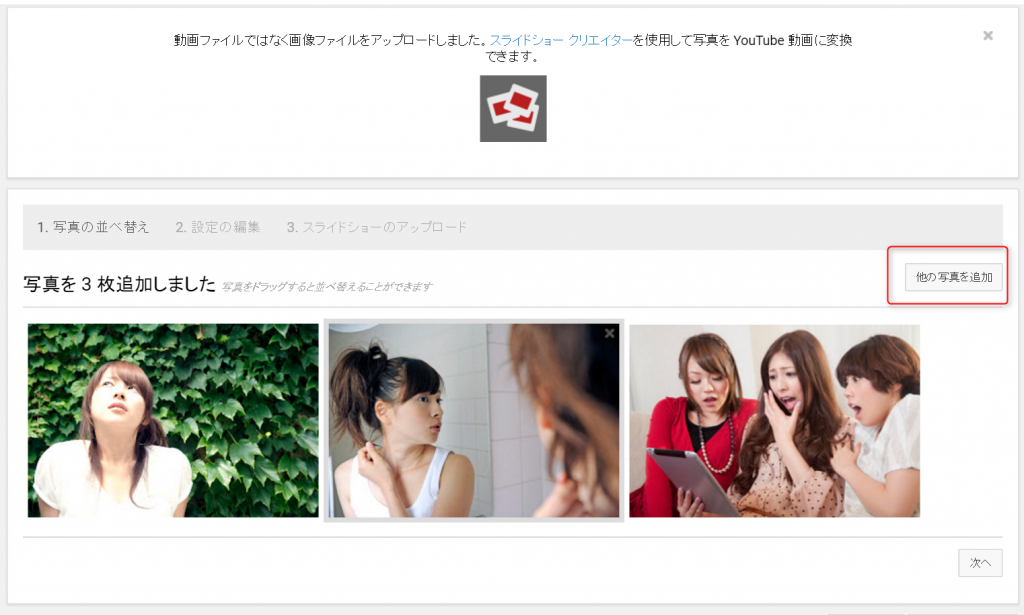This screenshot has height=615, width=1024.
Task: Go to the 2. 設定の編集 step
Action: pos(218,227)
